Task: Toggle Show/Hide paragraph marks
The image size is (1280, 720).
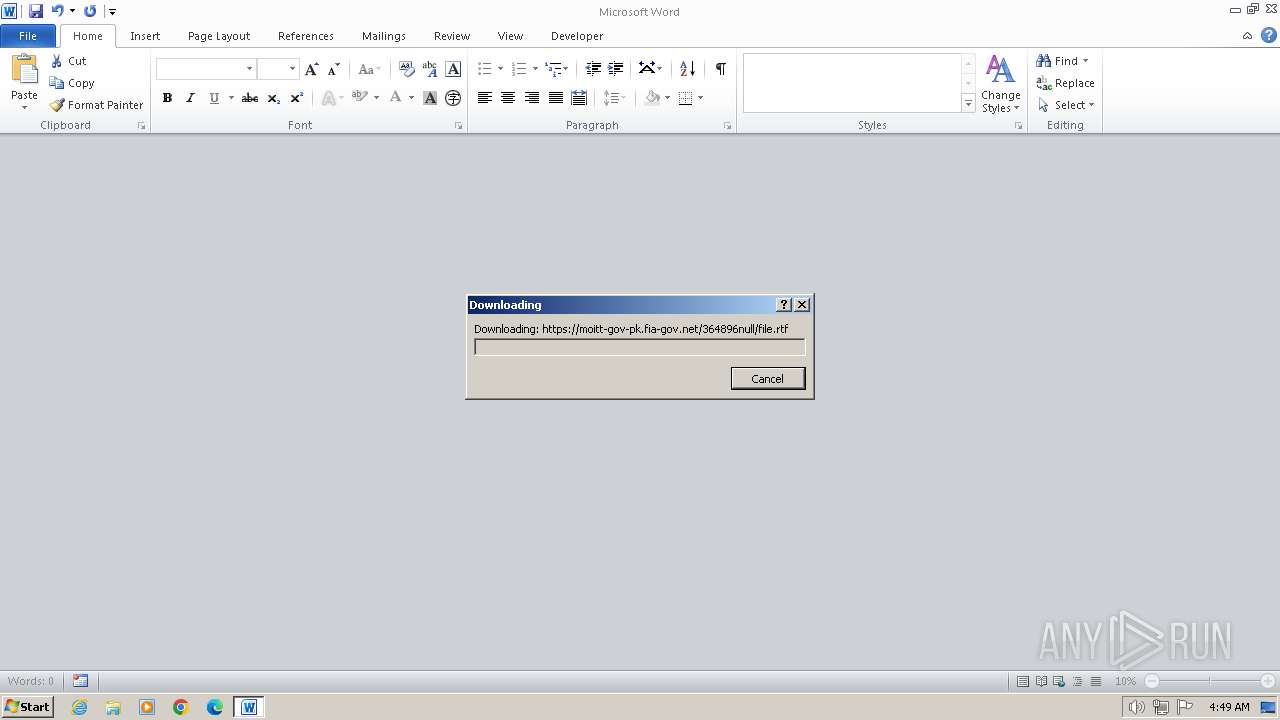Action: click(x=720, y=69)
